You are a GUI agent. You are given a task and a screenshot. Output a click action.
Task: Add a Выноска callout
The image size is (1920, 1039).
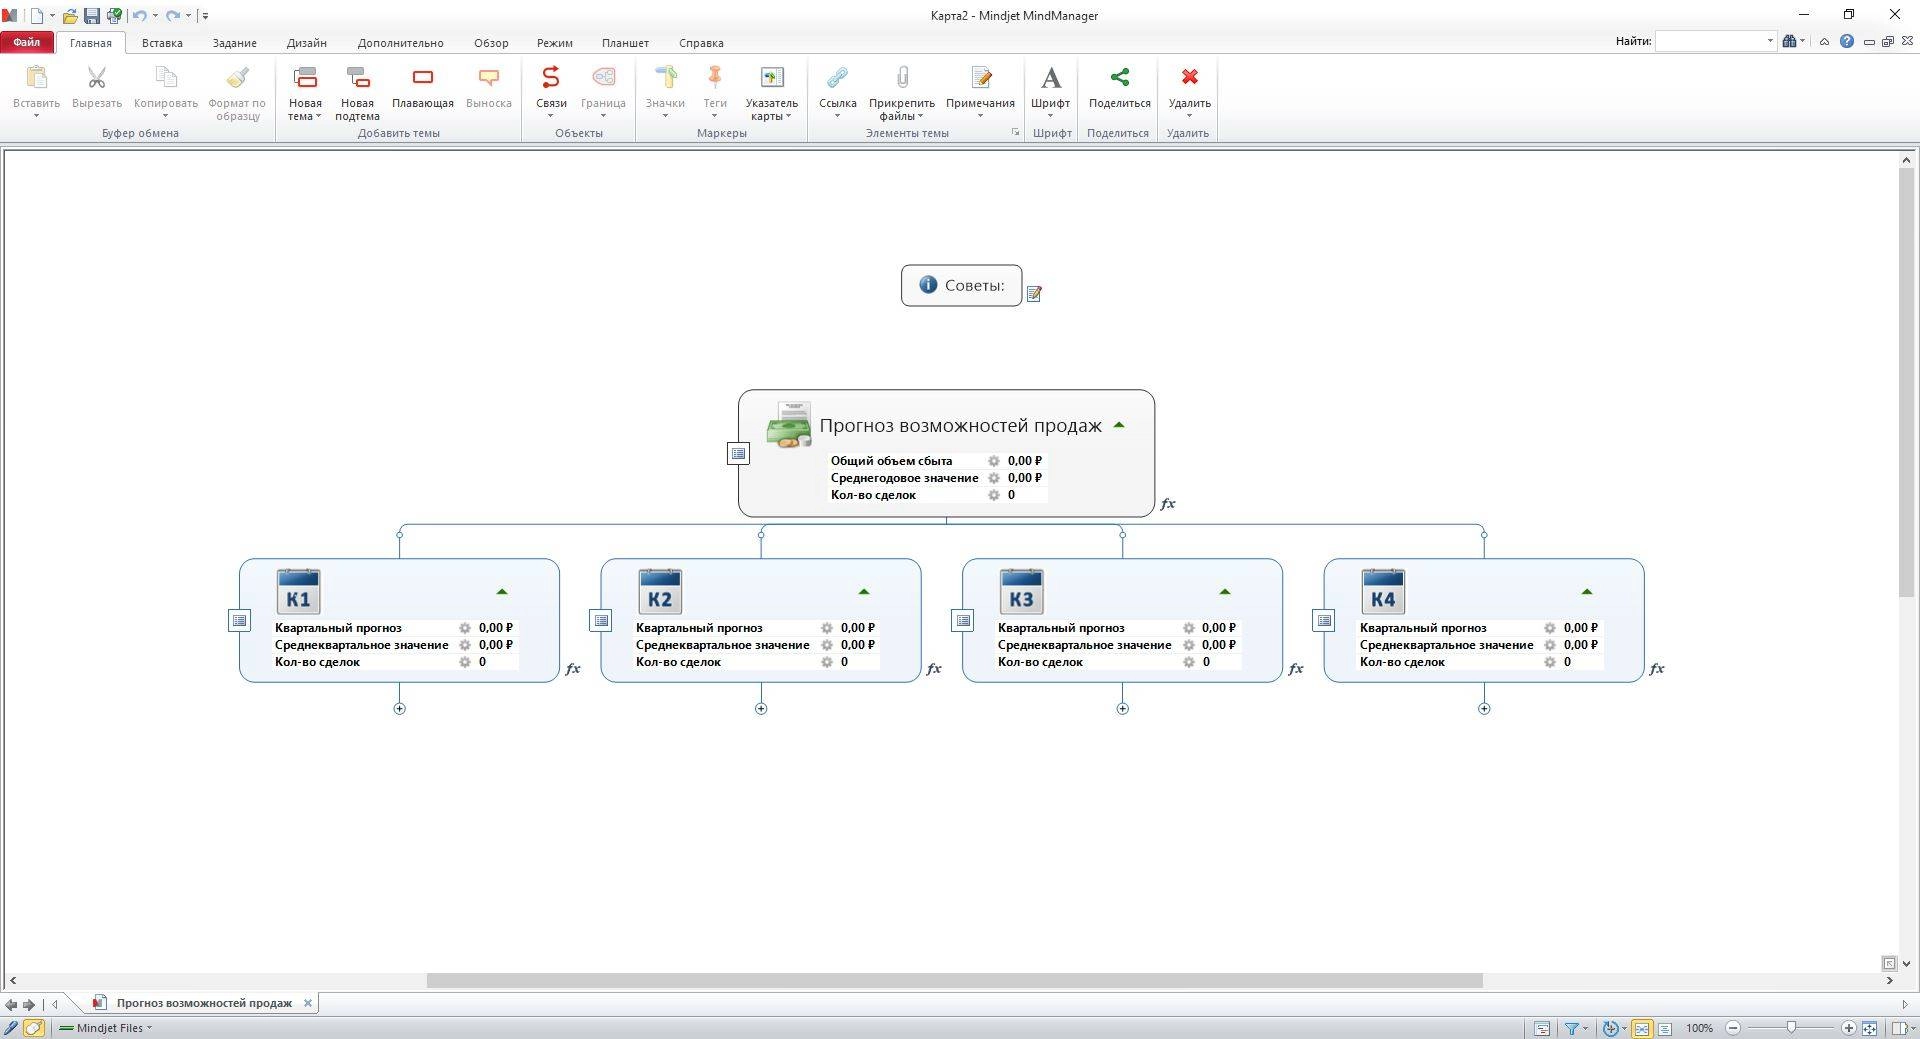489,87
